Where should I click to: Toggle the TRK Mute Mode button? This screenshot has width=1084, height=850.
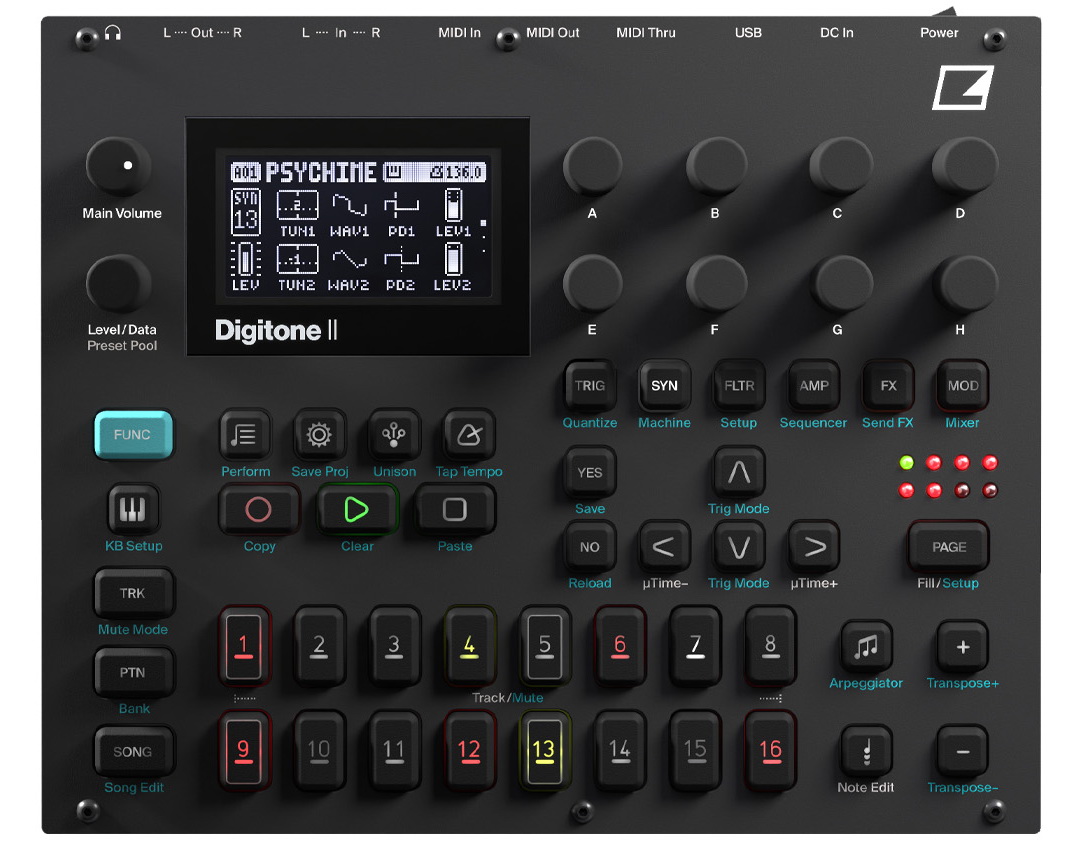pyautogui.click(x=133, y=593)
